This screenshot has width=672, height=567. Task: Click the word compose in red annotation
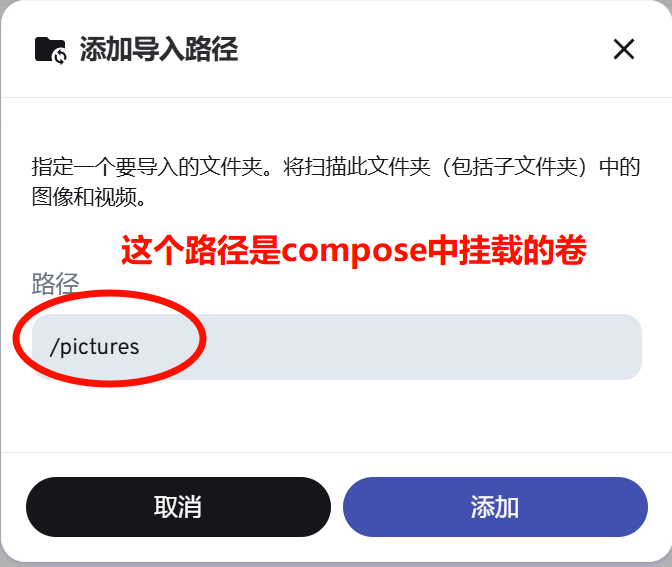354,251
